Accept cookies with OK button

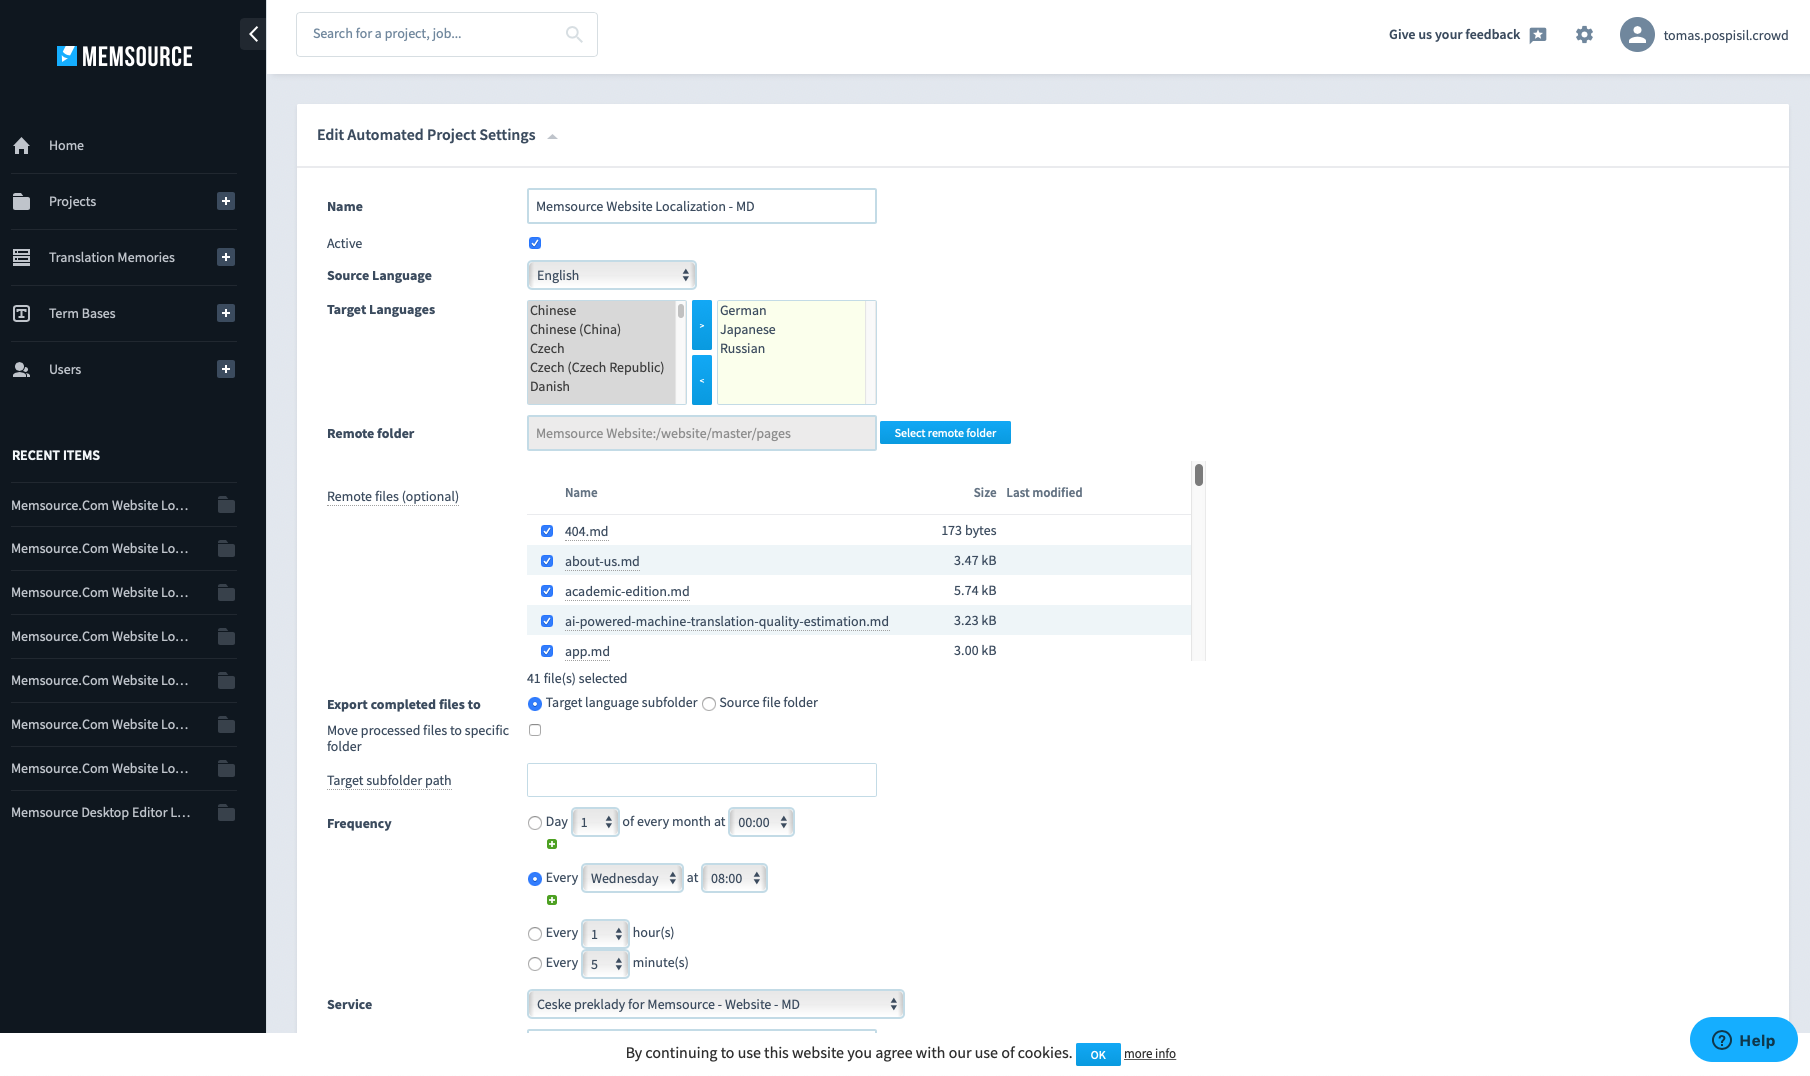[x=1098, y=1055]
